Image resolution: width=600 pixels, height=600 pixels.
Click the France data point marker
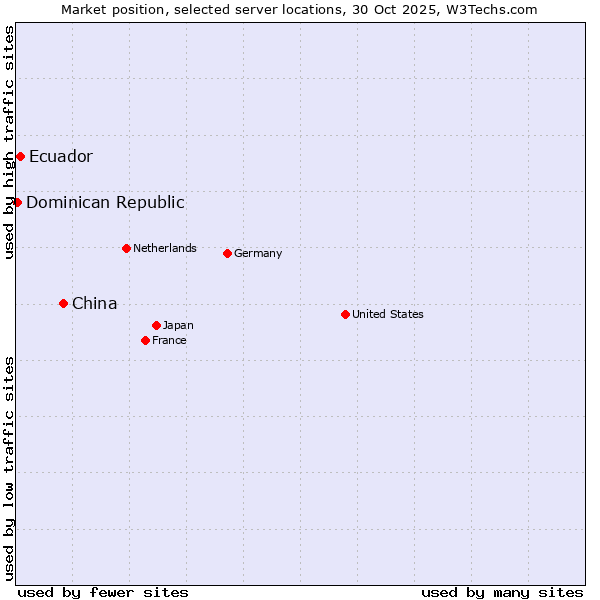point(145,340)
